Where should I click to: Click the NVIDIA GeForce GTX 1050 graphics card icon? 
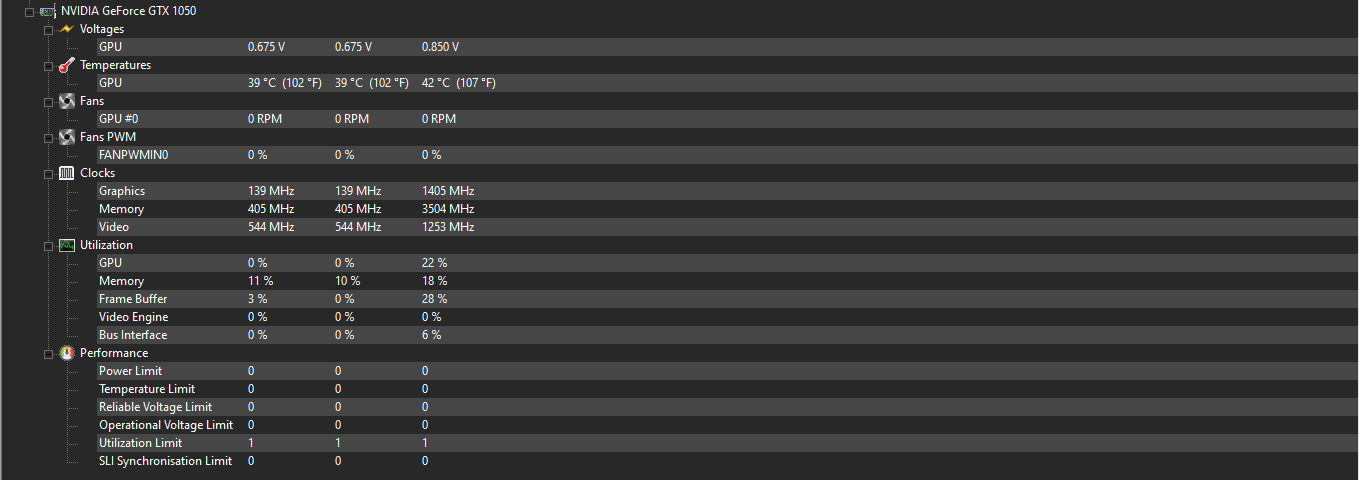(x=47, y=11)
